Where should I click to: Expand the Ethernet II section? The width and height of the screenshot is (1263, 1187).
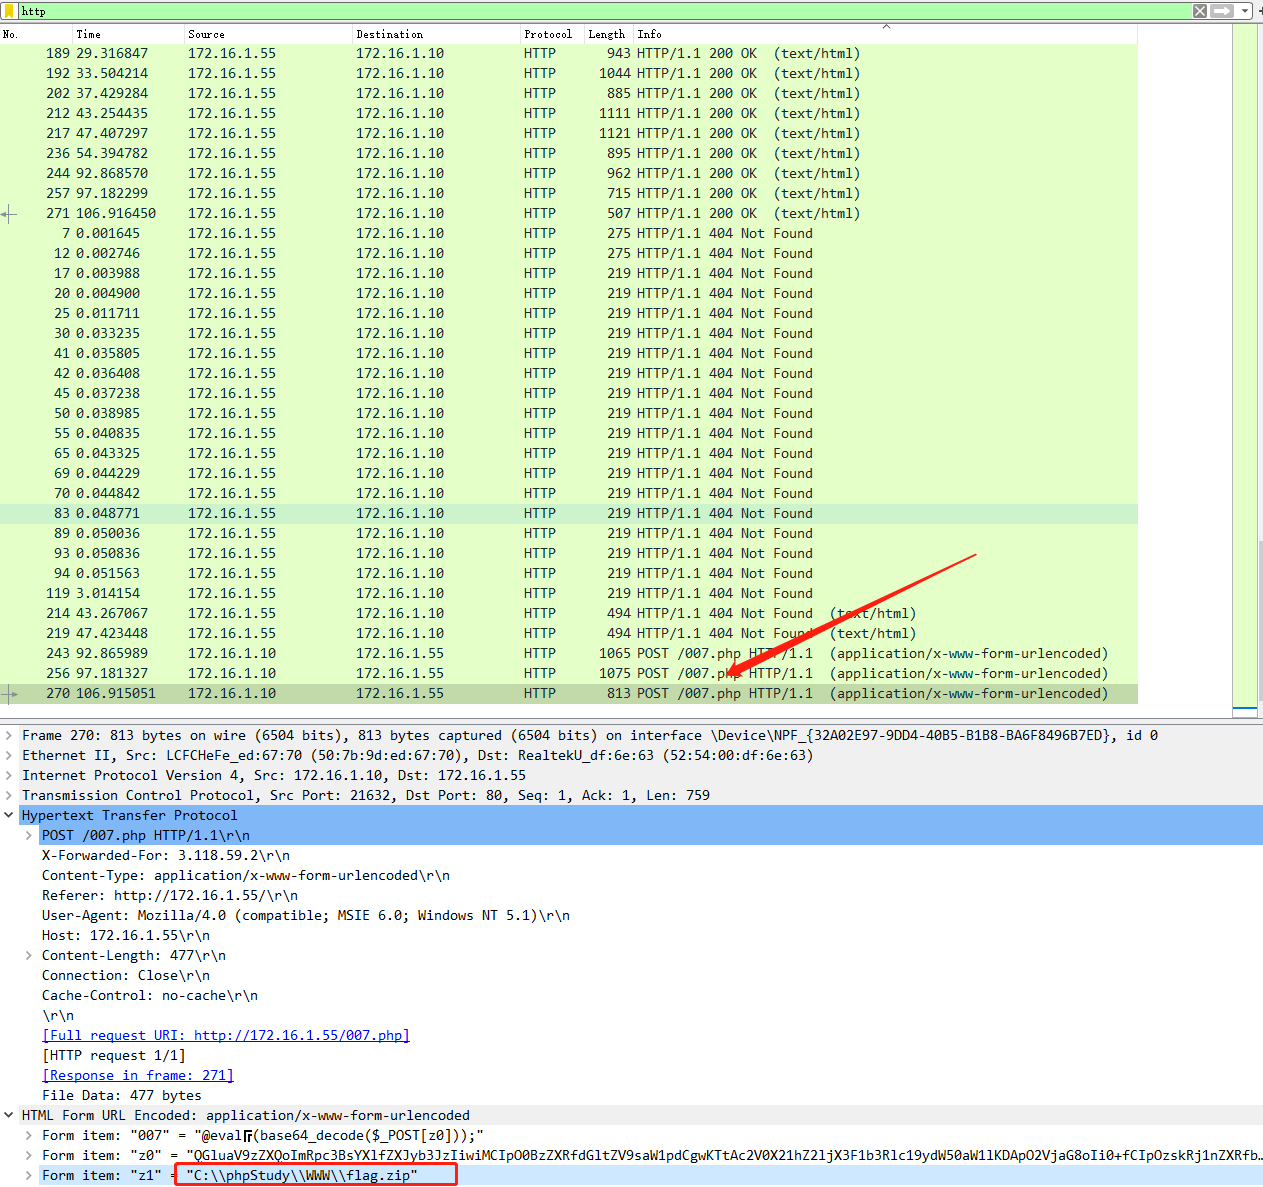[8, 755]
